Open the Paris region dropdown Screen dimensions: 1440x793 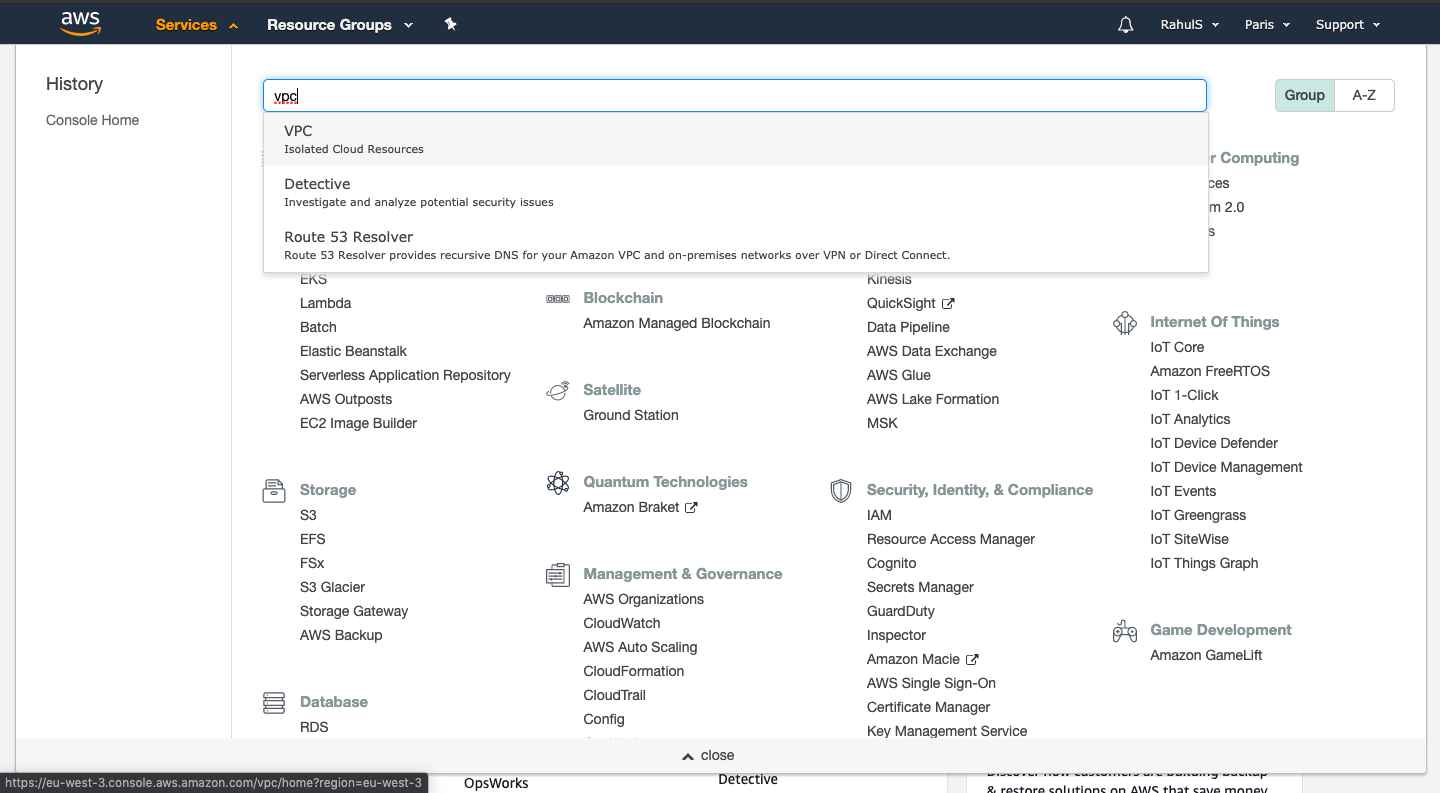(1266, 24)
